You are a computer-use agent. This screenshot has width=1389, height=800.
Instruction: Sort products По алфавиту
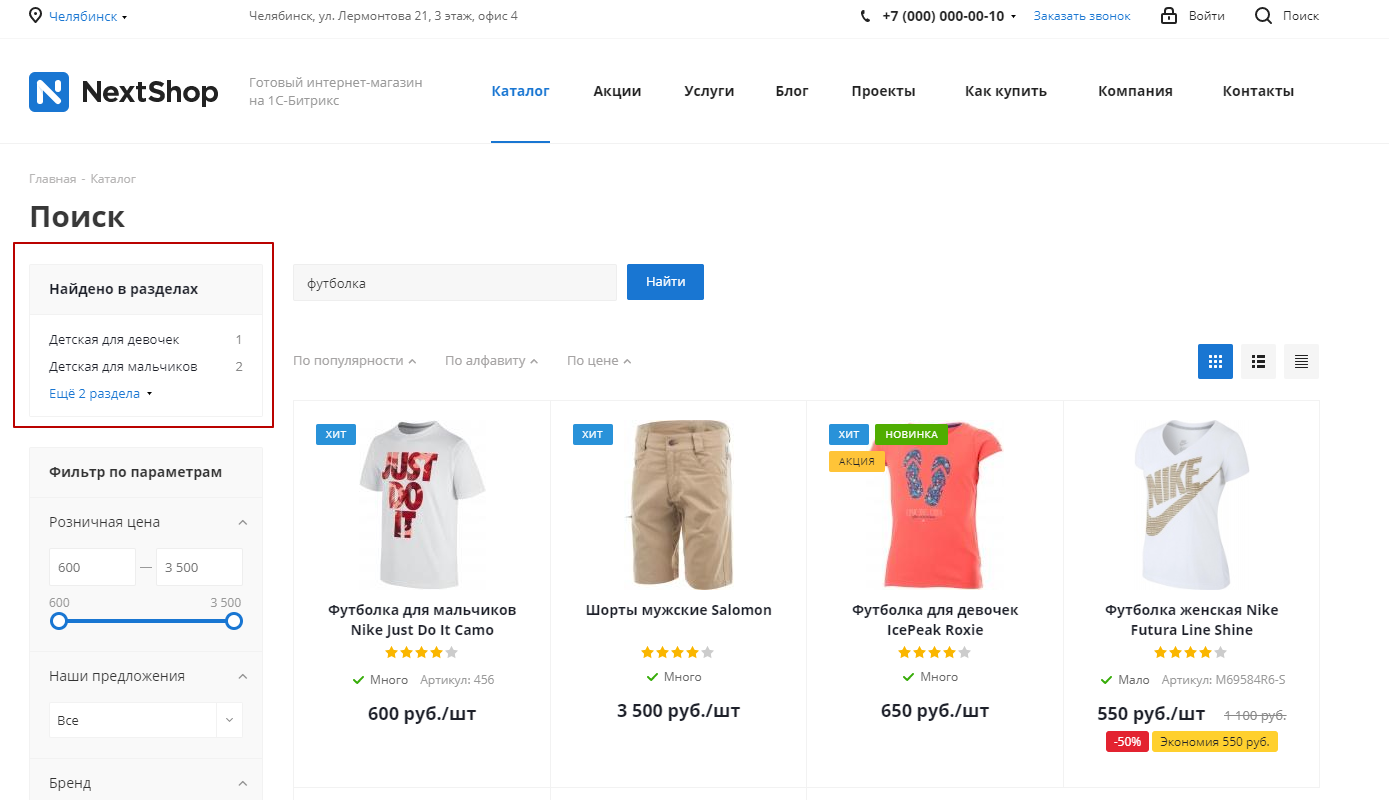pyautogui.click(x=492, y=361)
